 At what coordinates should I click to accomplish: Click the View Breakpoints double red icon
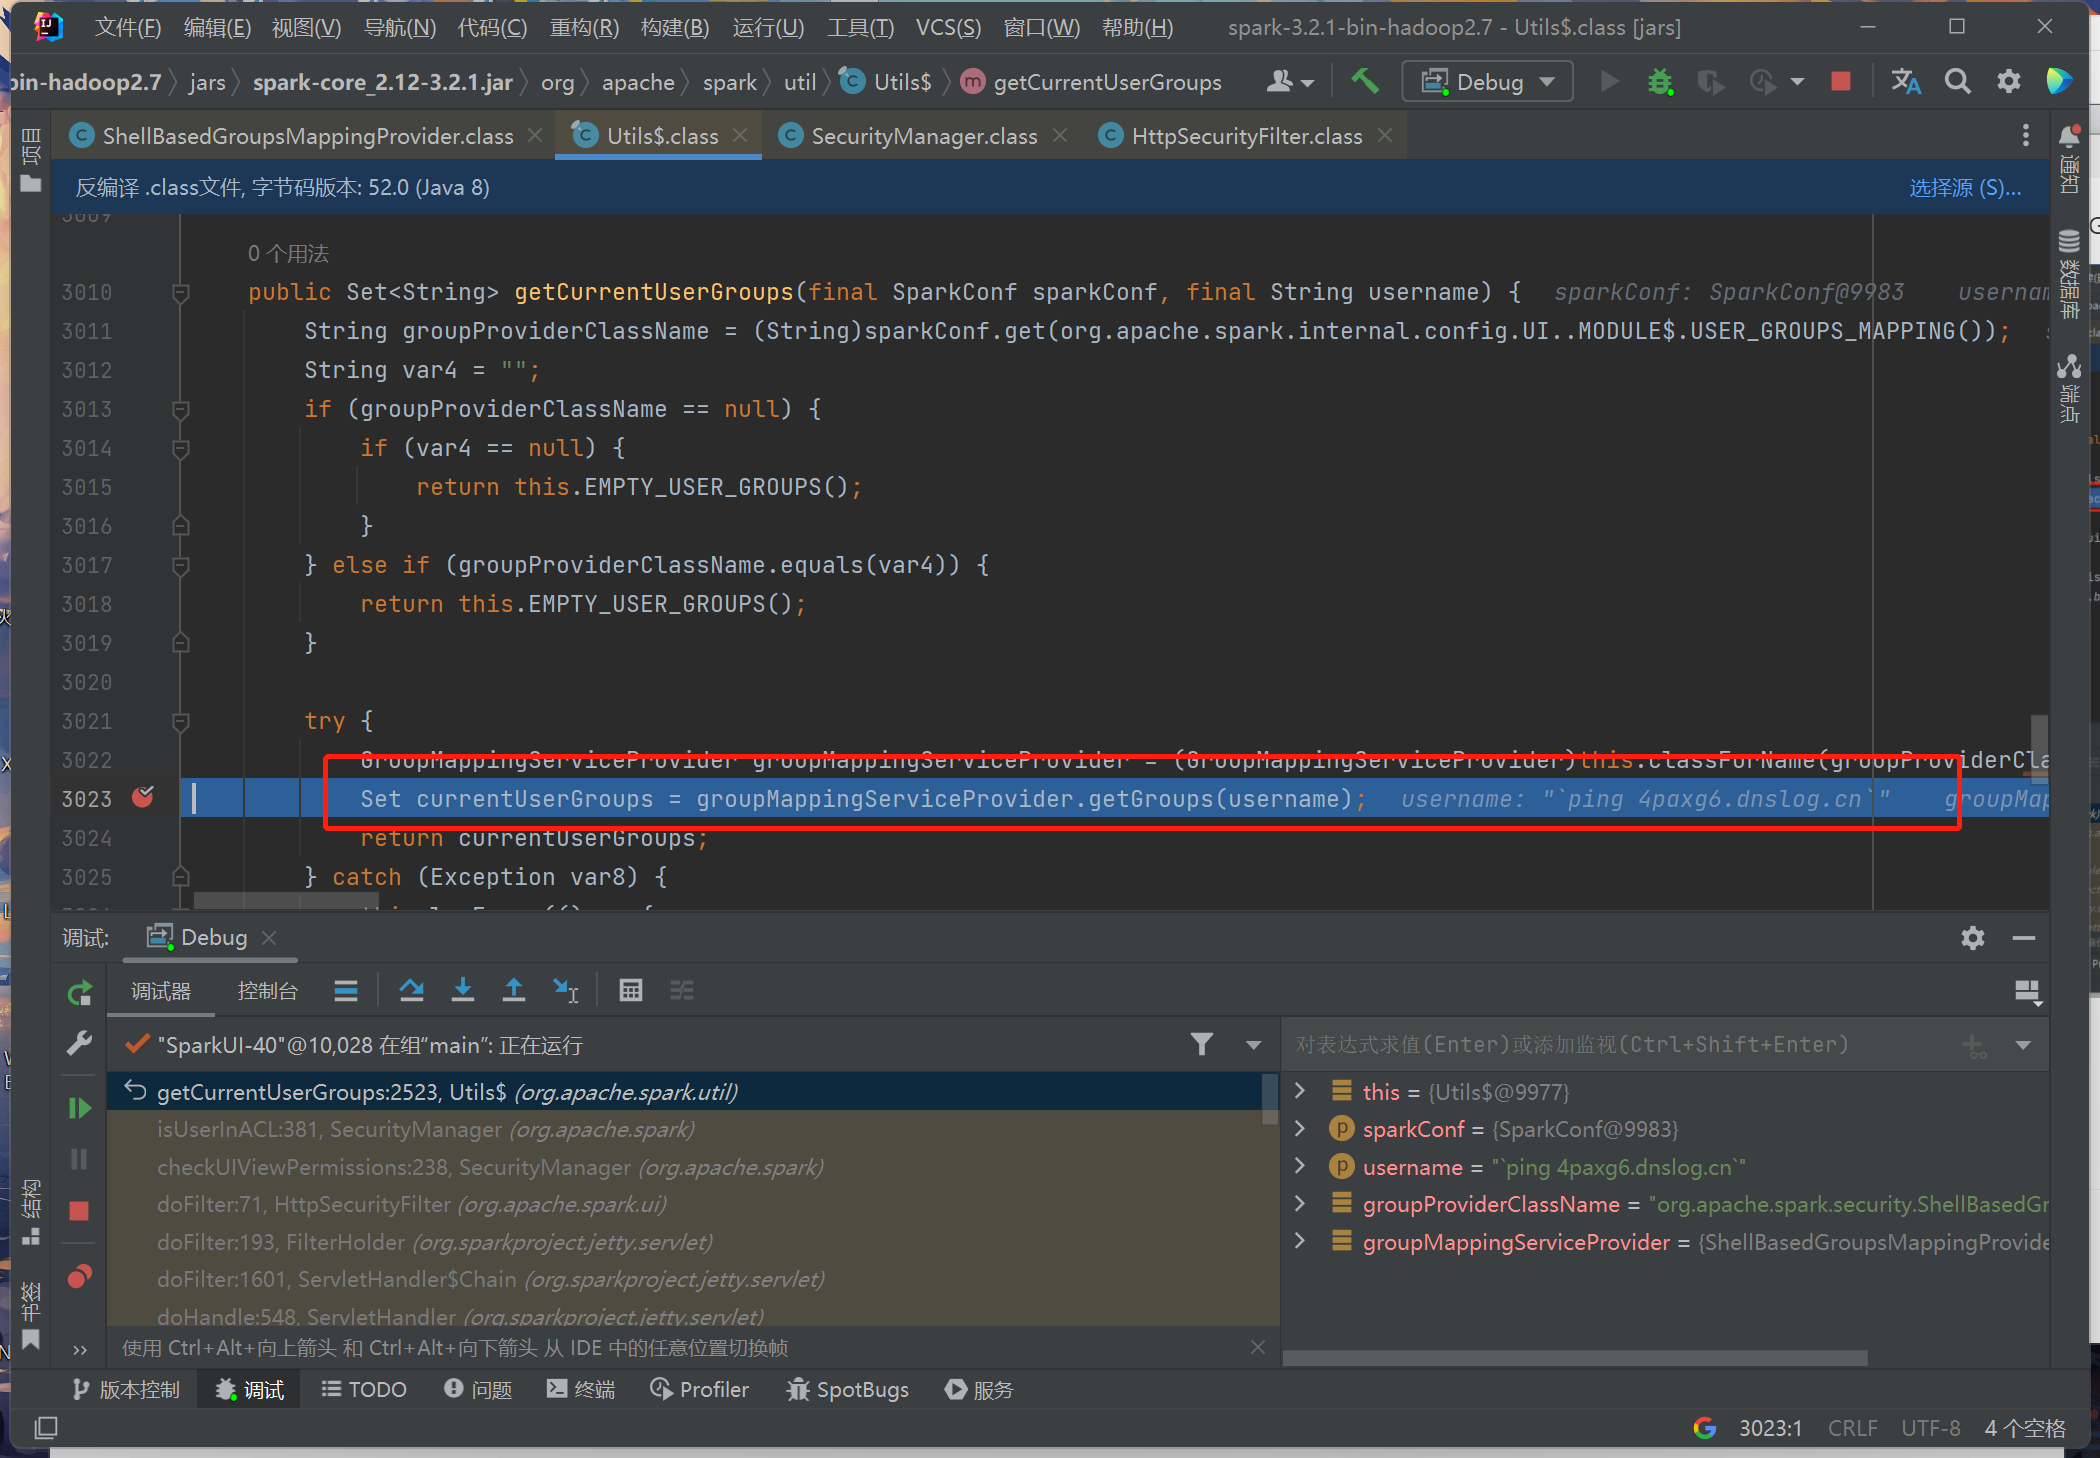79,1277
